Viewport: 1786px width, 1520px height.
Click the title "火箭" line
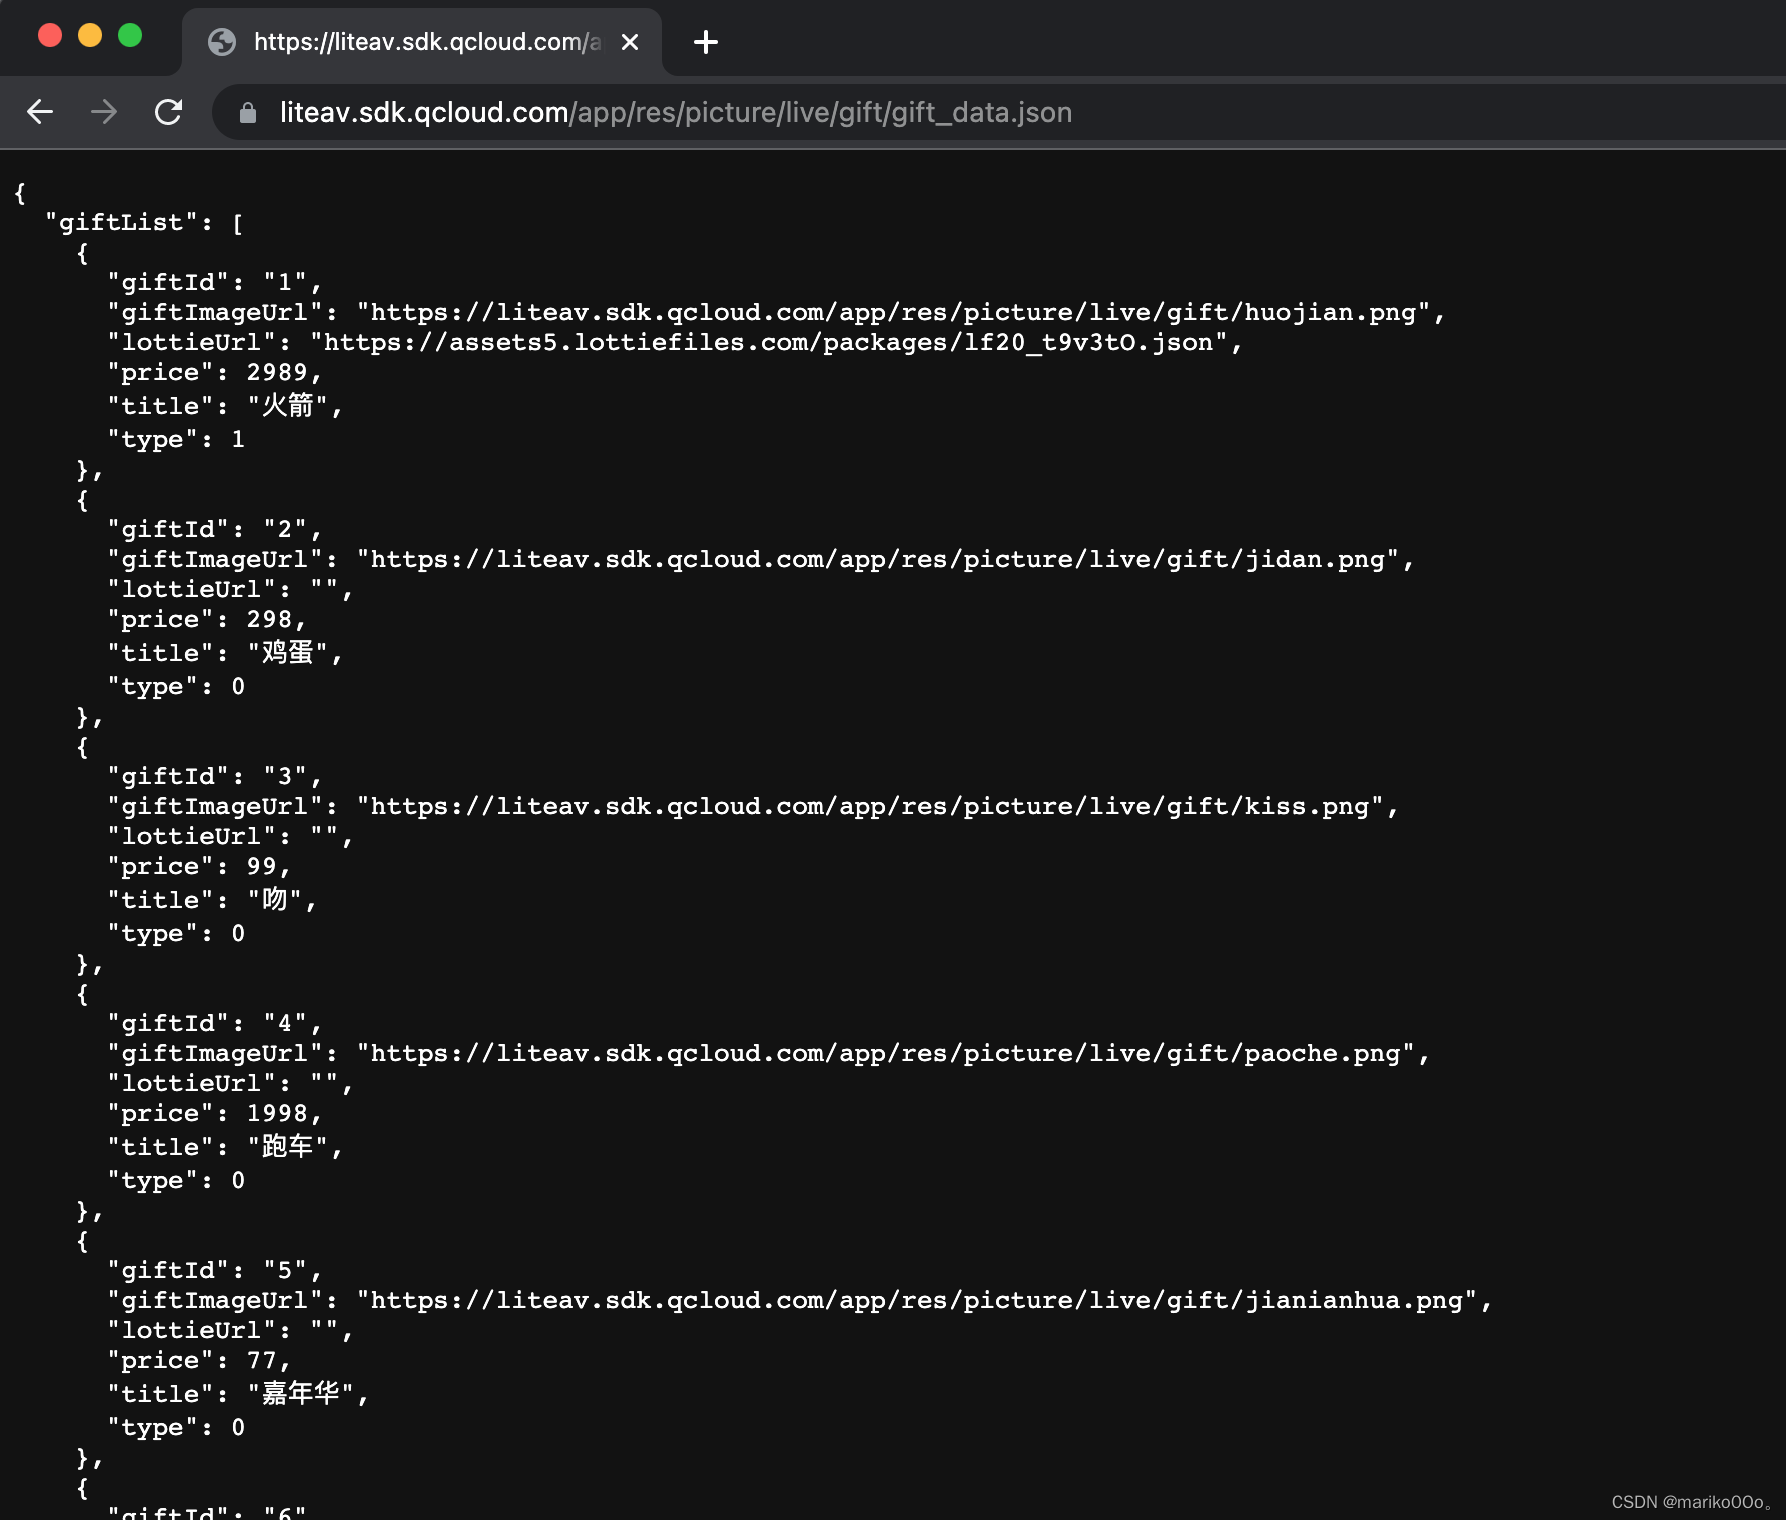coord(225,406)
